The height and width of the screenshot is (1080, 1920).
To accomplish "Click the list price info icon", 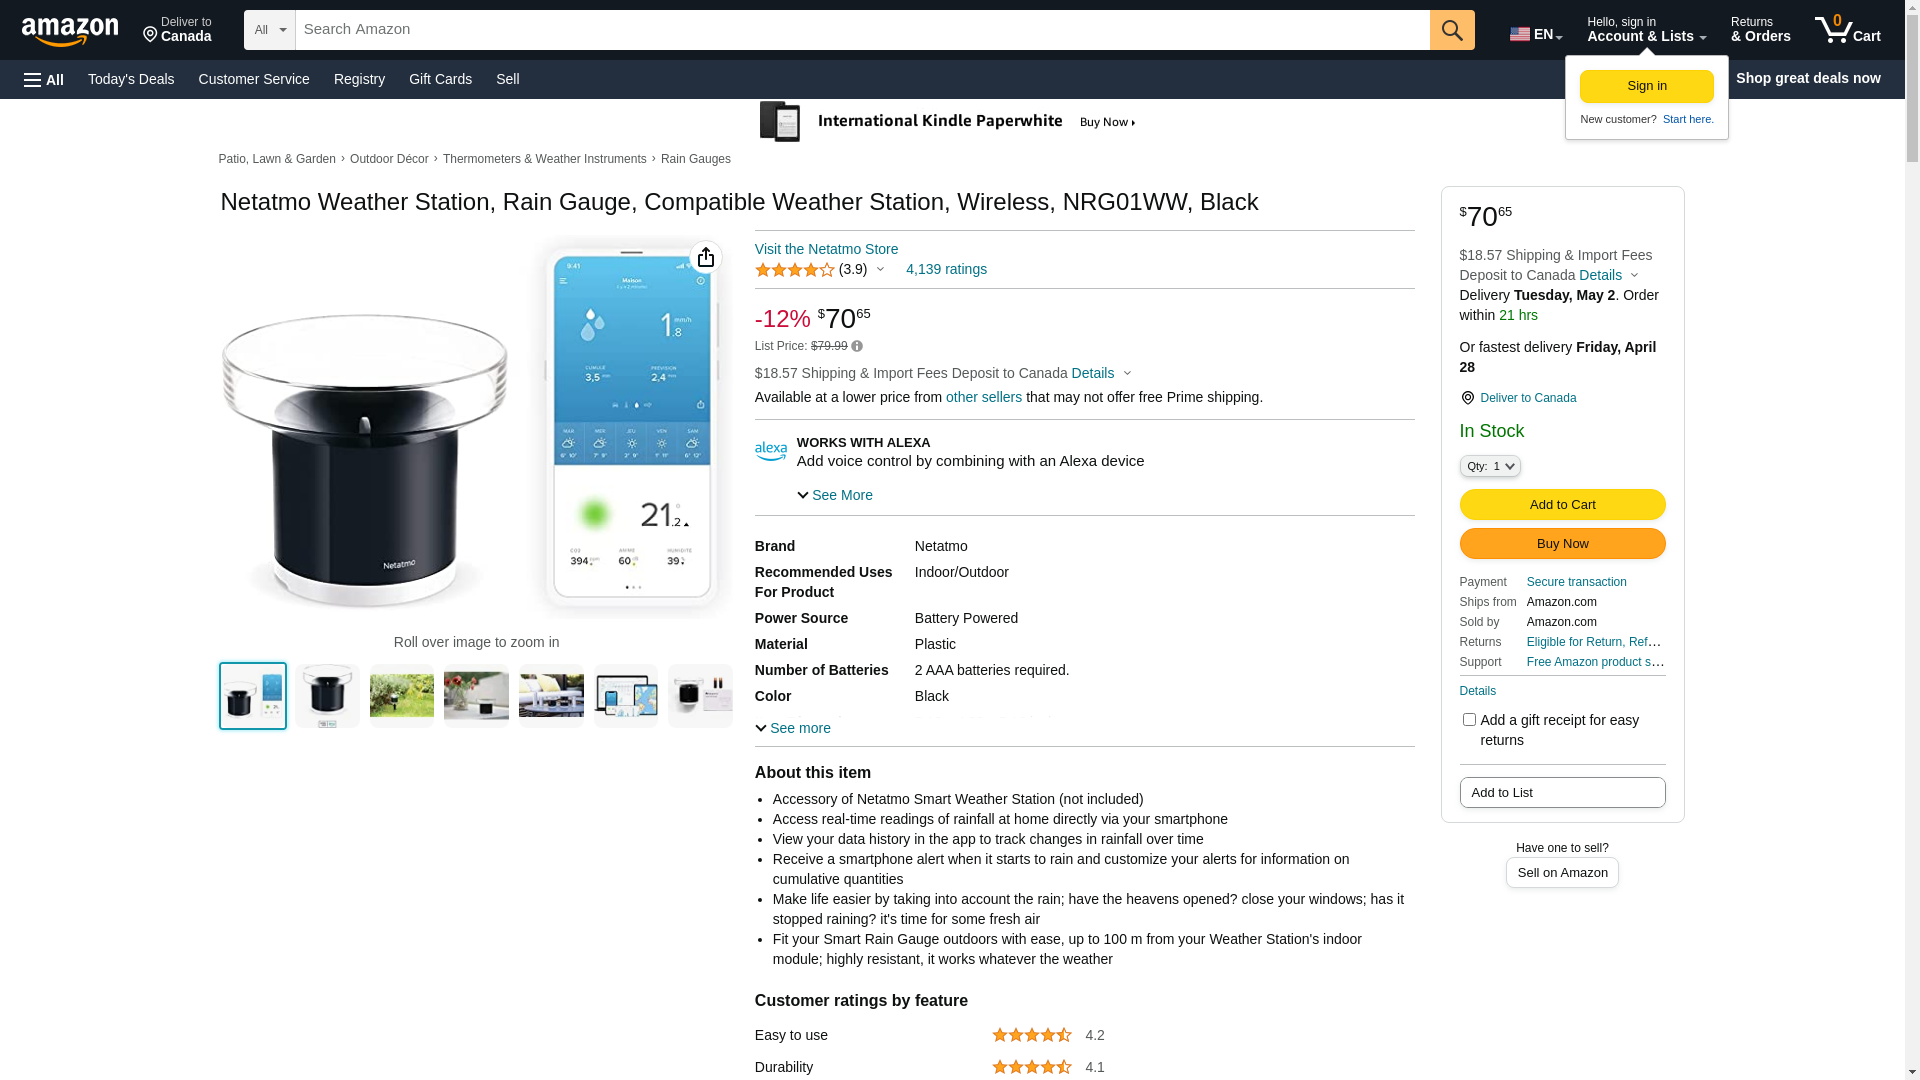I will tap(857, 346).
